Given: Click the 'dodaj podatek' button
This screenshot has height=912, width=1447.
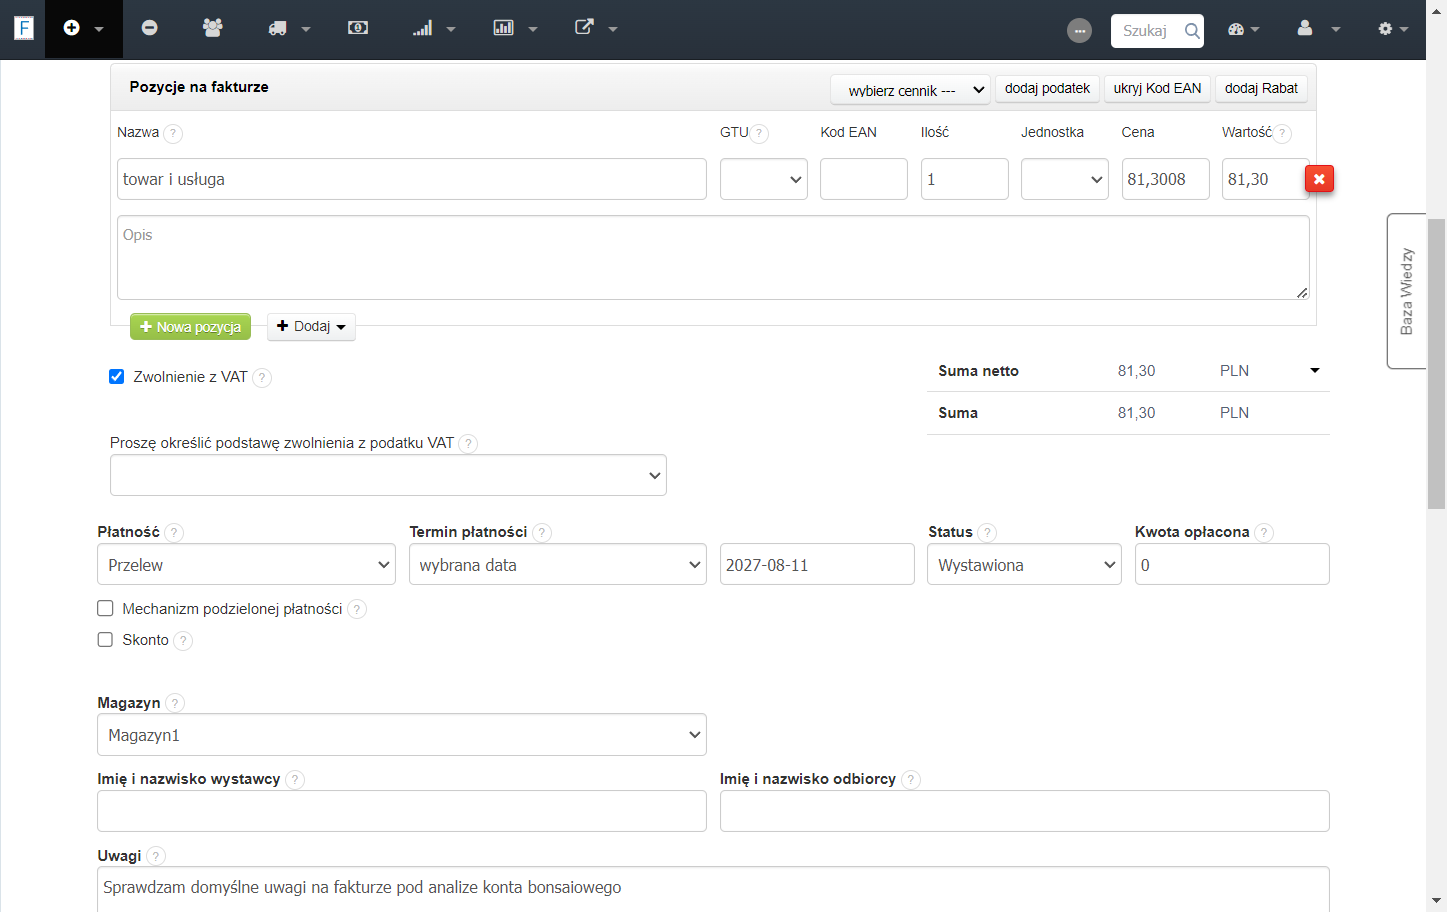Looking at the screenshot, I should [x=1047, y=89].
